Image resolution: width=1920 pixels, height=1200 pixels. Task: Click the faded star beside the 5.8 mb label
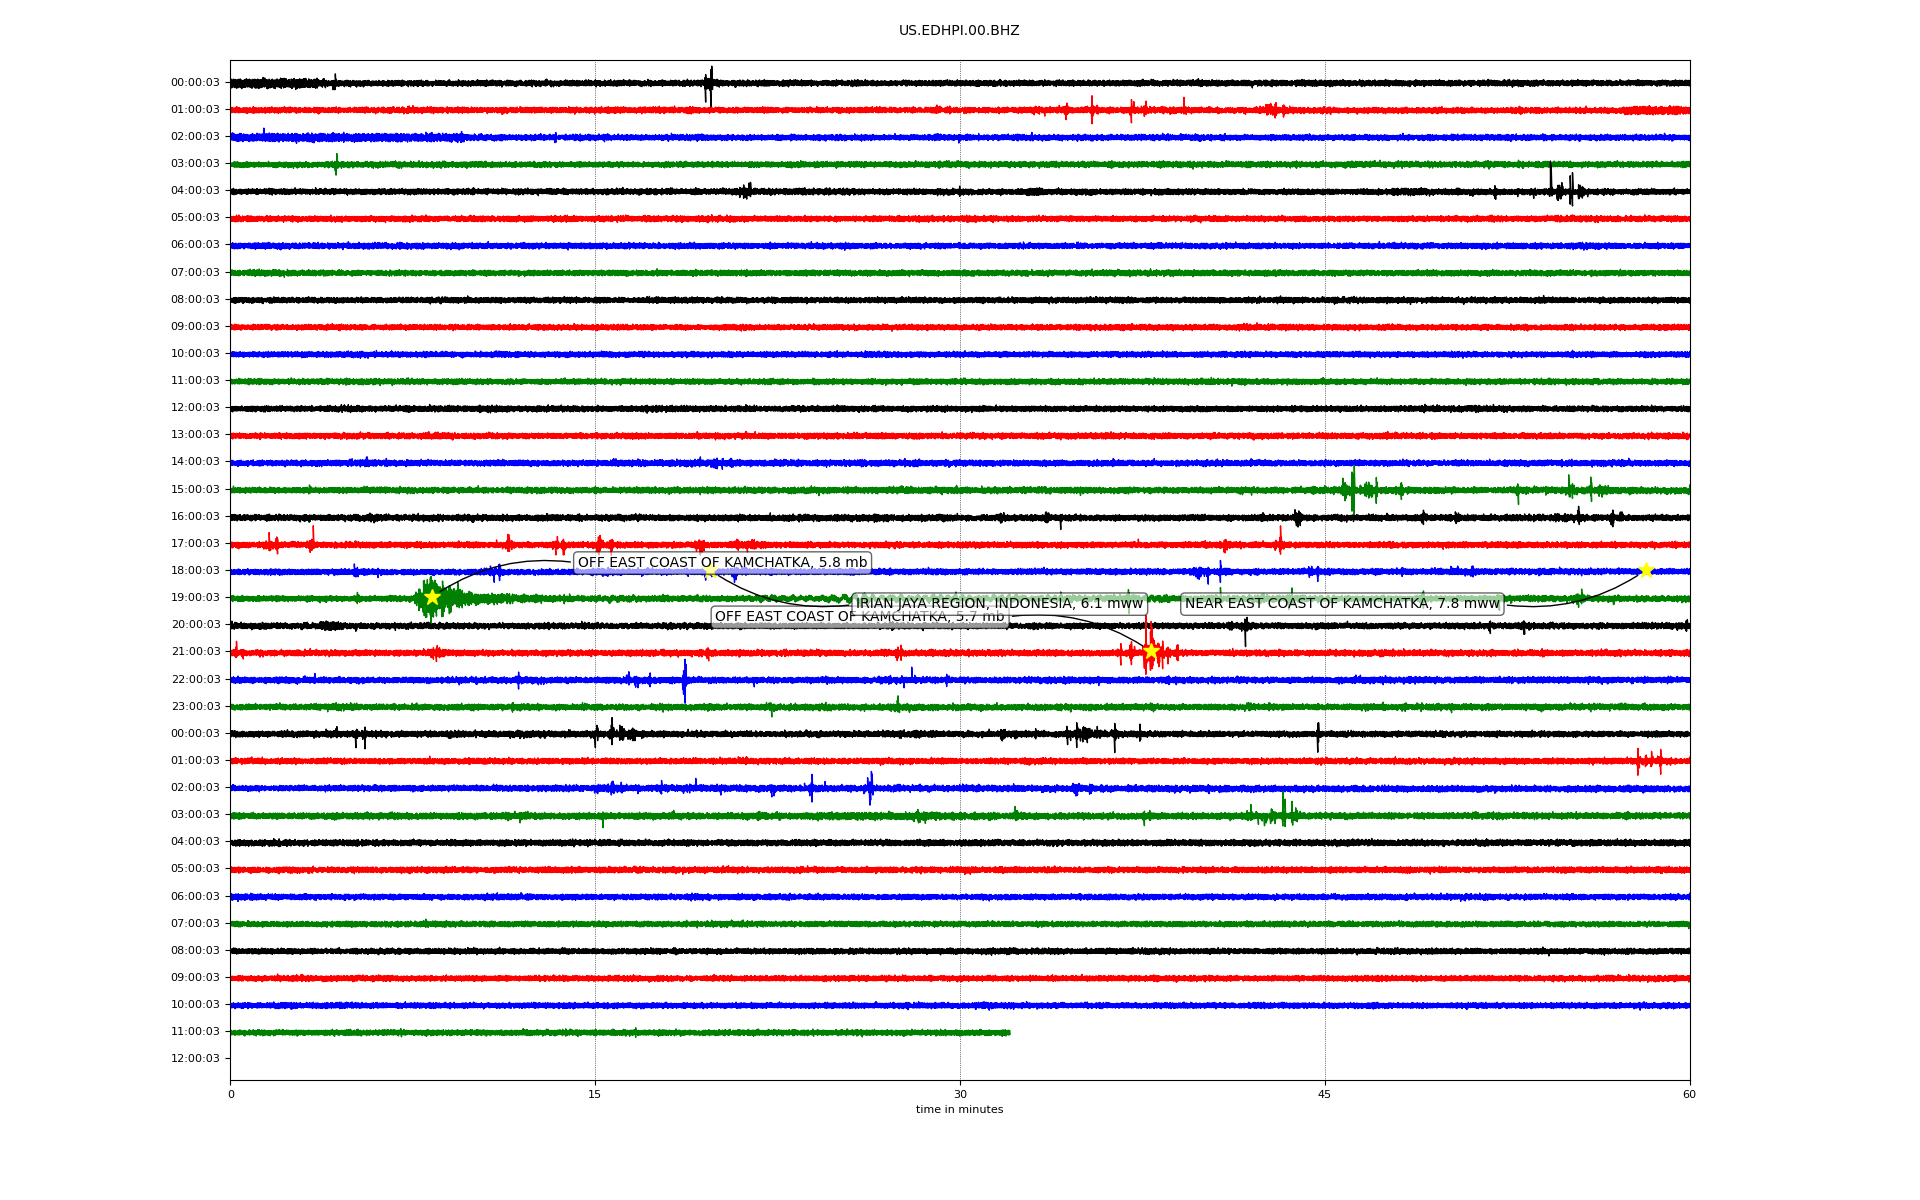click(709, 571)
